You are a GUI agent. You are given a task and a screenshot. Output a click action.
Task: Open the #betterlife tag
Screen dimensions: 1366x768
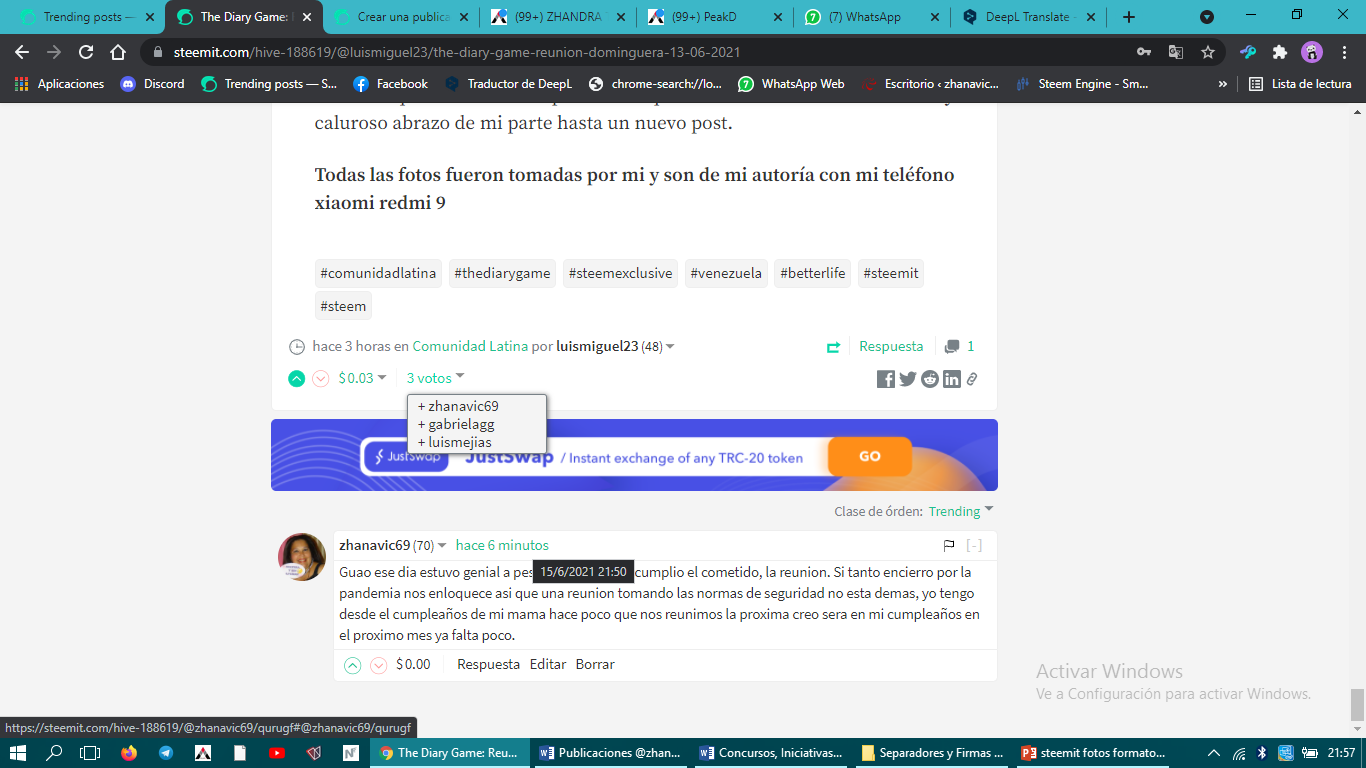coord(812,273)
